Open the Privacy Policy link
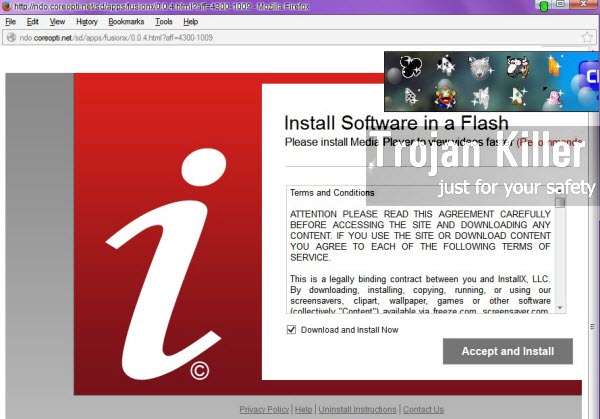 point(264,409)
